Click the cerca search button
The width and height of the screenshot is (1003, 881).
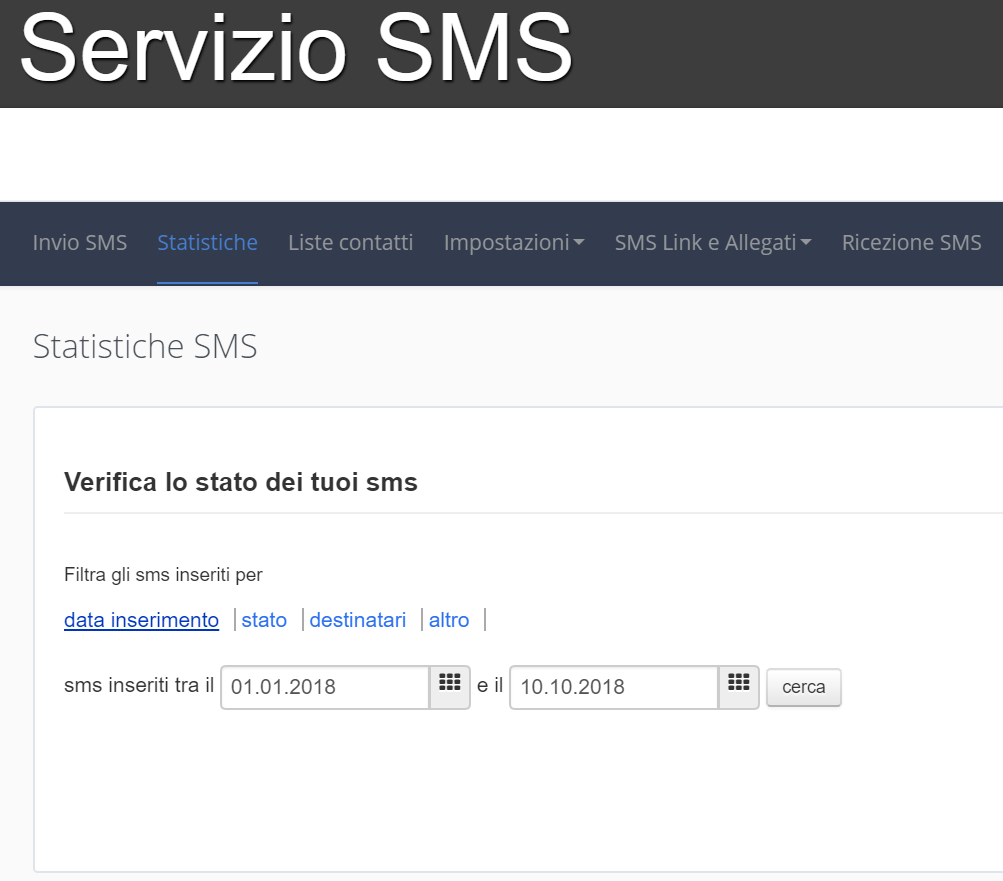pyautogui.click(x=803, y=687)
